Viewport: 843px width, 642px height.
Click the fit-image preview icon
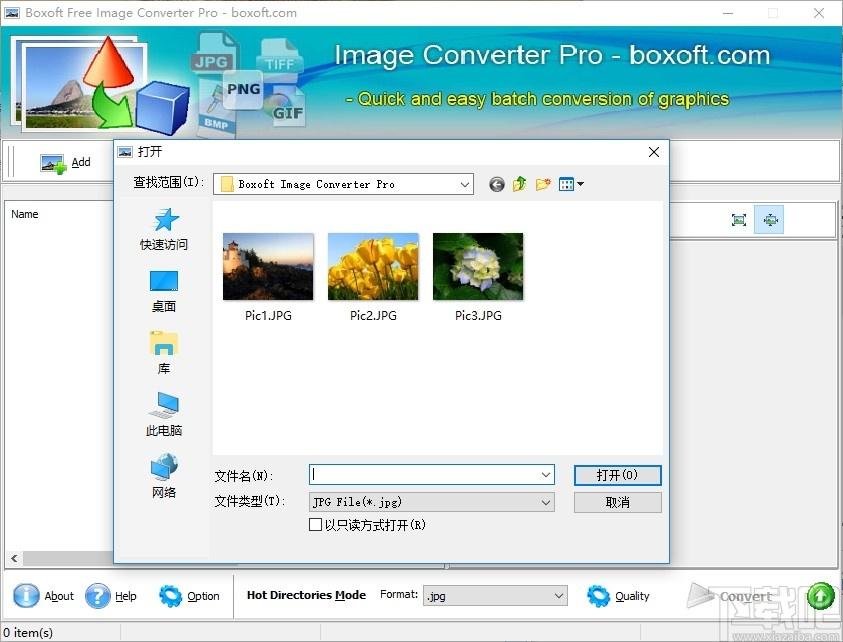point(739,219)
